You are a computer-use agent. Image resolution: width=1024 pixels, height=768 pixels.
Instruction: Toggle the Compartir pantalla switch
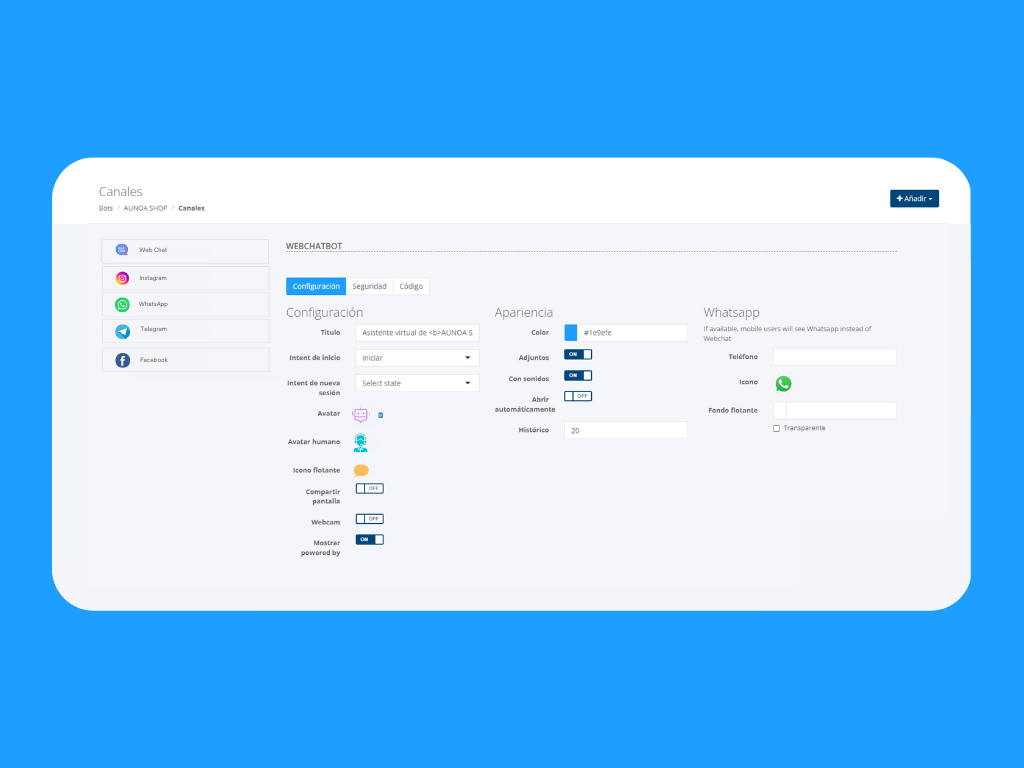[370, 489]
